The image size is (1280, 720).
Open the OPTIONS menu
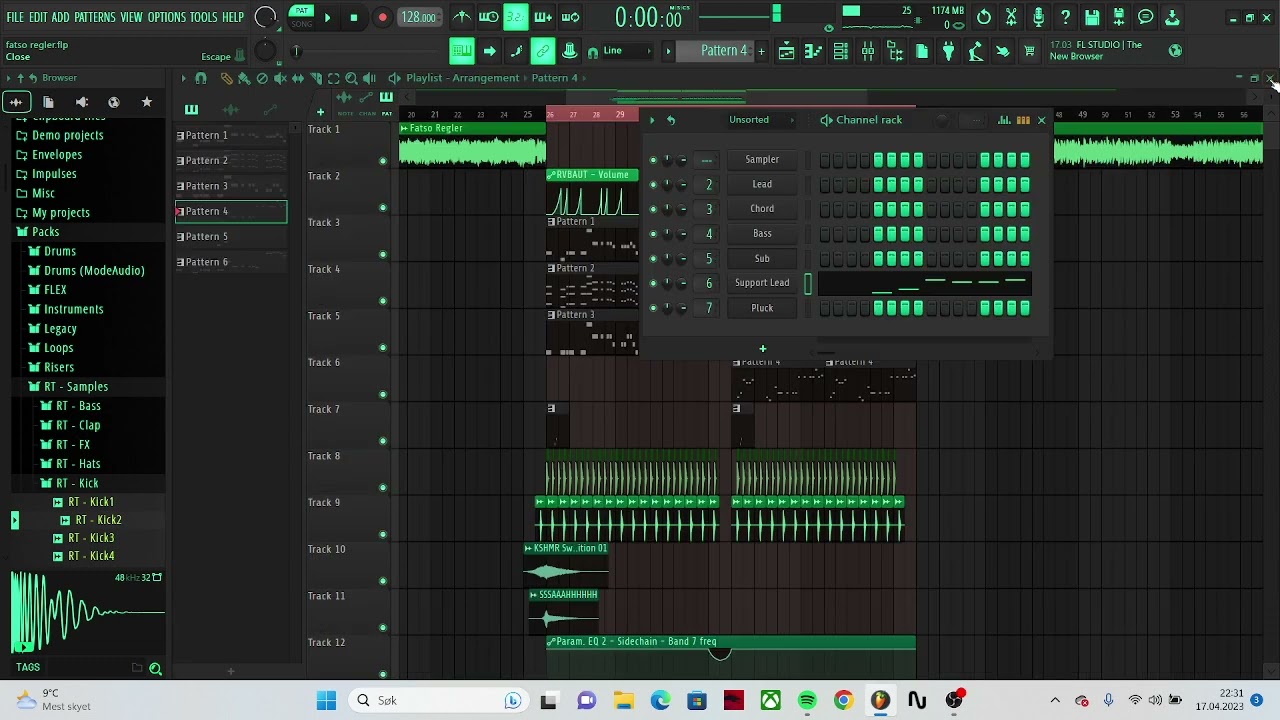tap(167, 18)
